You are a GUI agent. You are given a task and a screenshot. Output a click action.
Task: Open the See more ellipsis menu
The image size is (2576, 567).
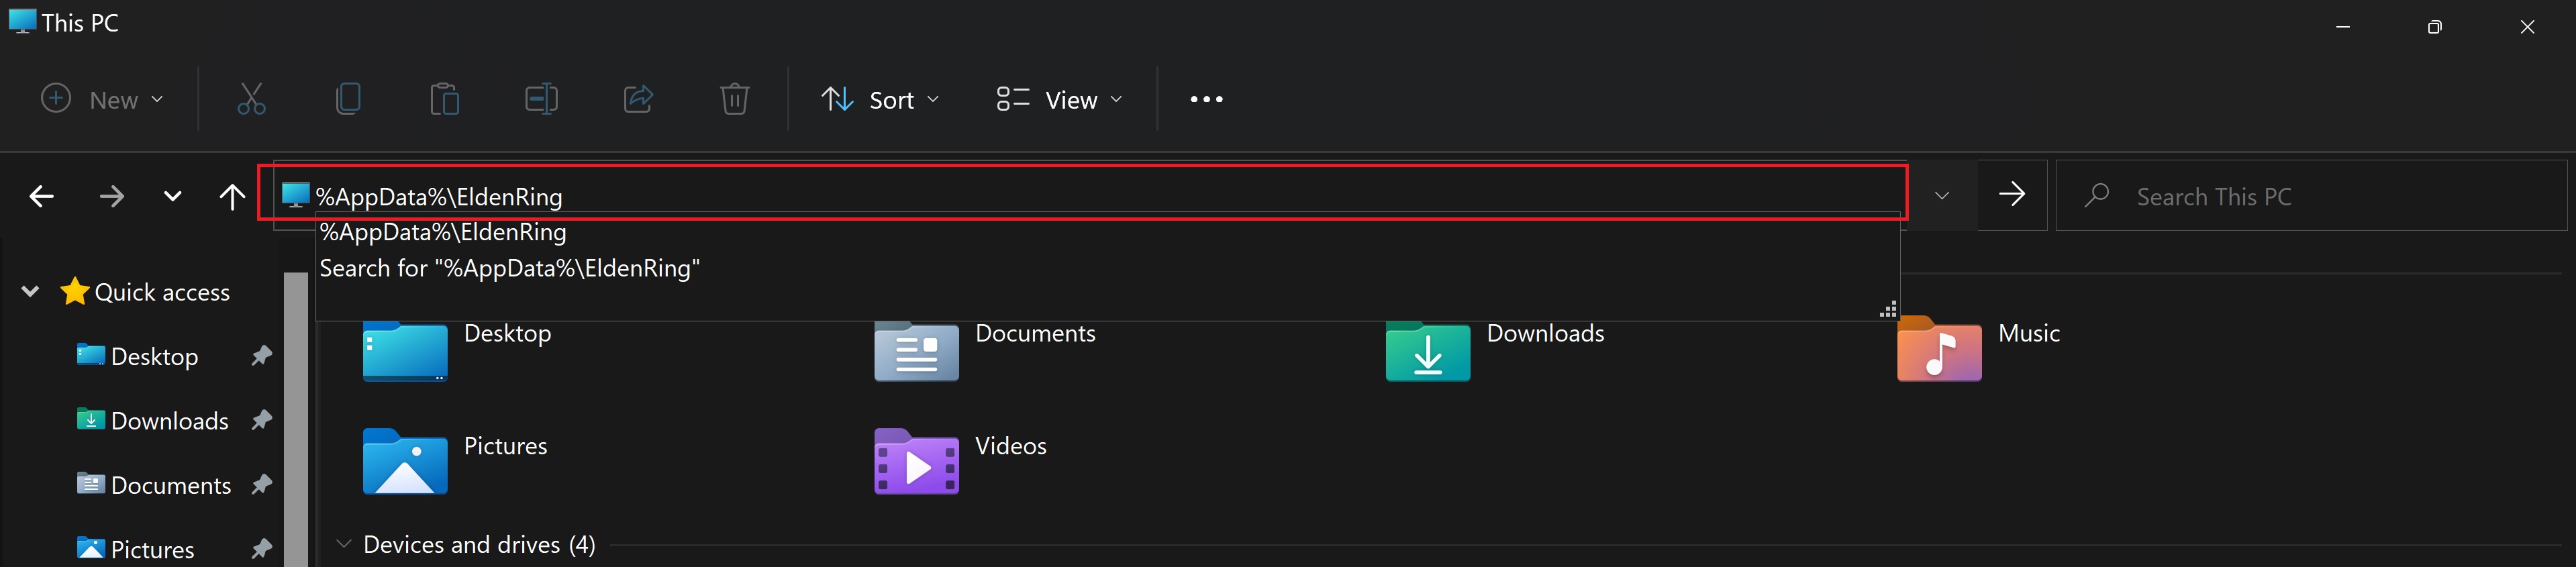(x=1206, y=99)
